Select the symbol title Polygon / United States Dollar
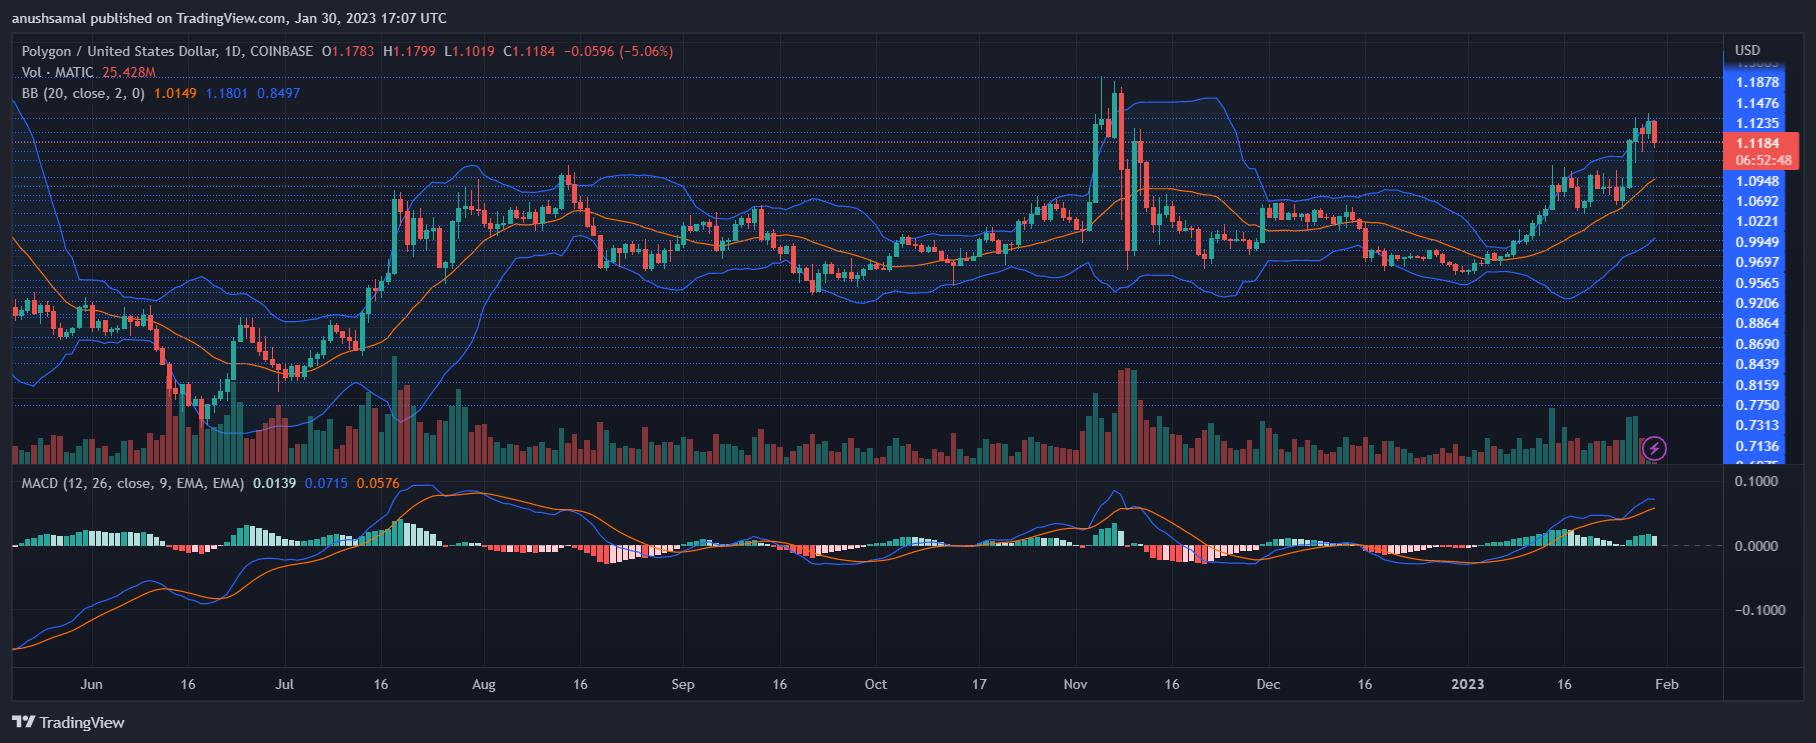 click(118, 51)
